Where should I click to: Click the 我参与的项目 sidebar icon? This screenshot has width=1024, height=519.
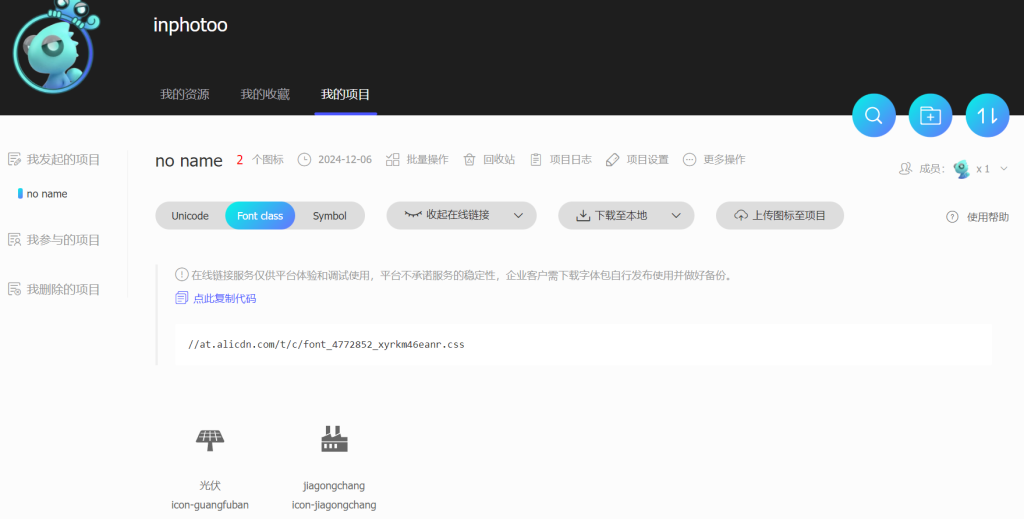coord(14,240)
